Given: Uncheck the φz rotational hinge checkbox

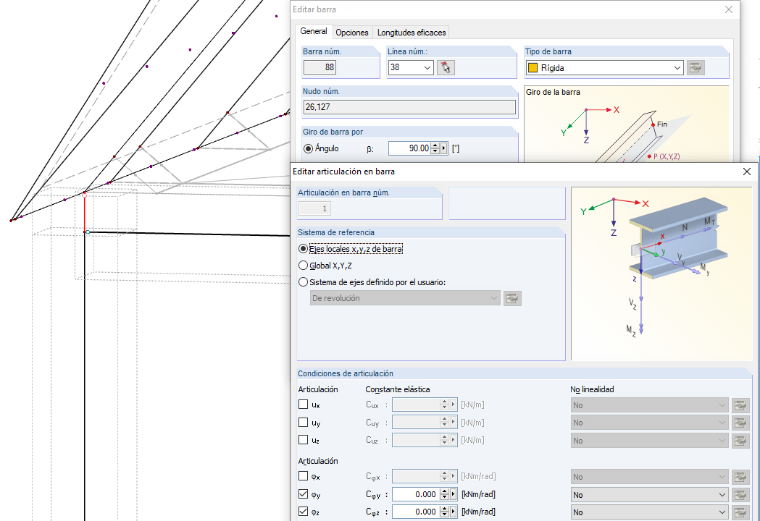Looking at the screenshot, I should [x=303, y=511].
